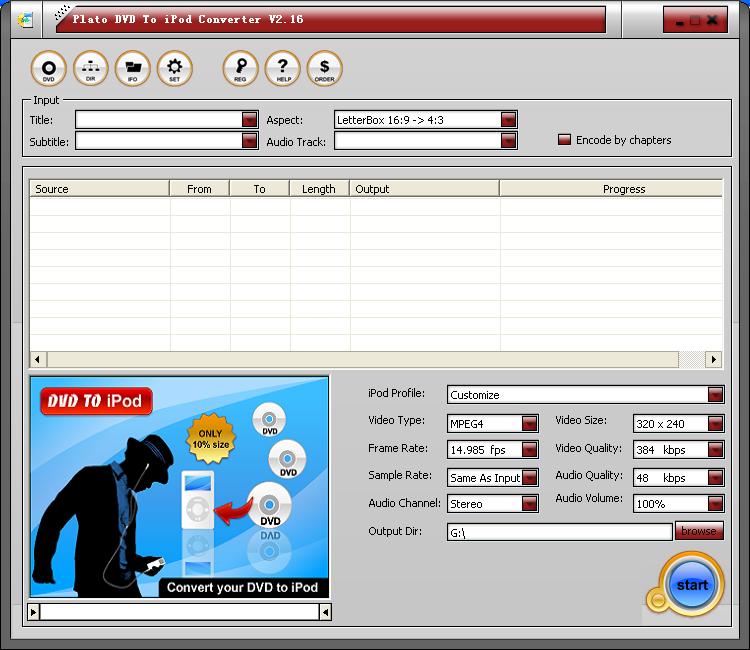Click the list scrollbar left arrow

pos(38,359)
